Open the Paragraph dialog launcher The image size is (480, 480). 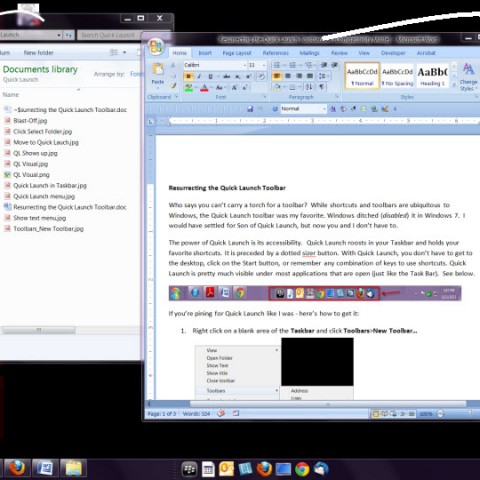pos(337,97)
